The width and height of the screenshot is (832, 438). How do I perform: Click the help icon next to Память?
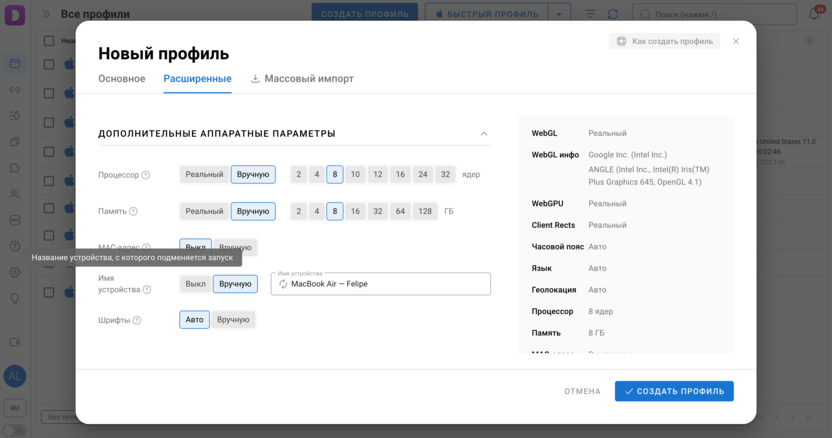coord(133,211)
